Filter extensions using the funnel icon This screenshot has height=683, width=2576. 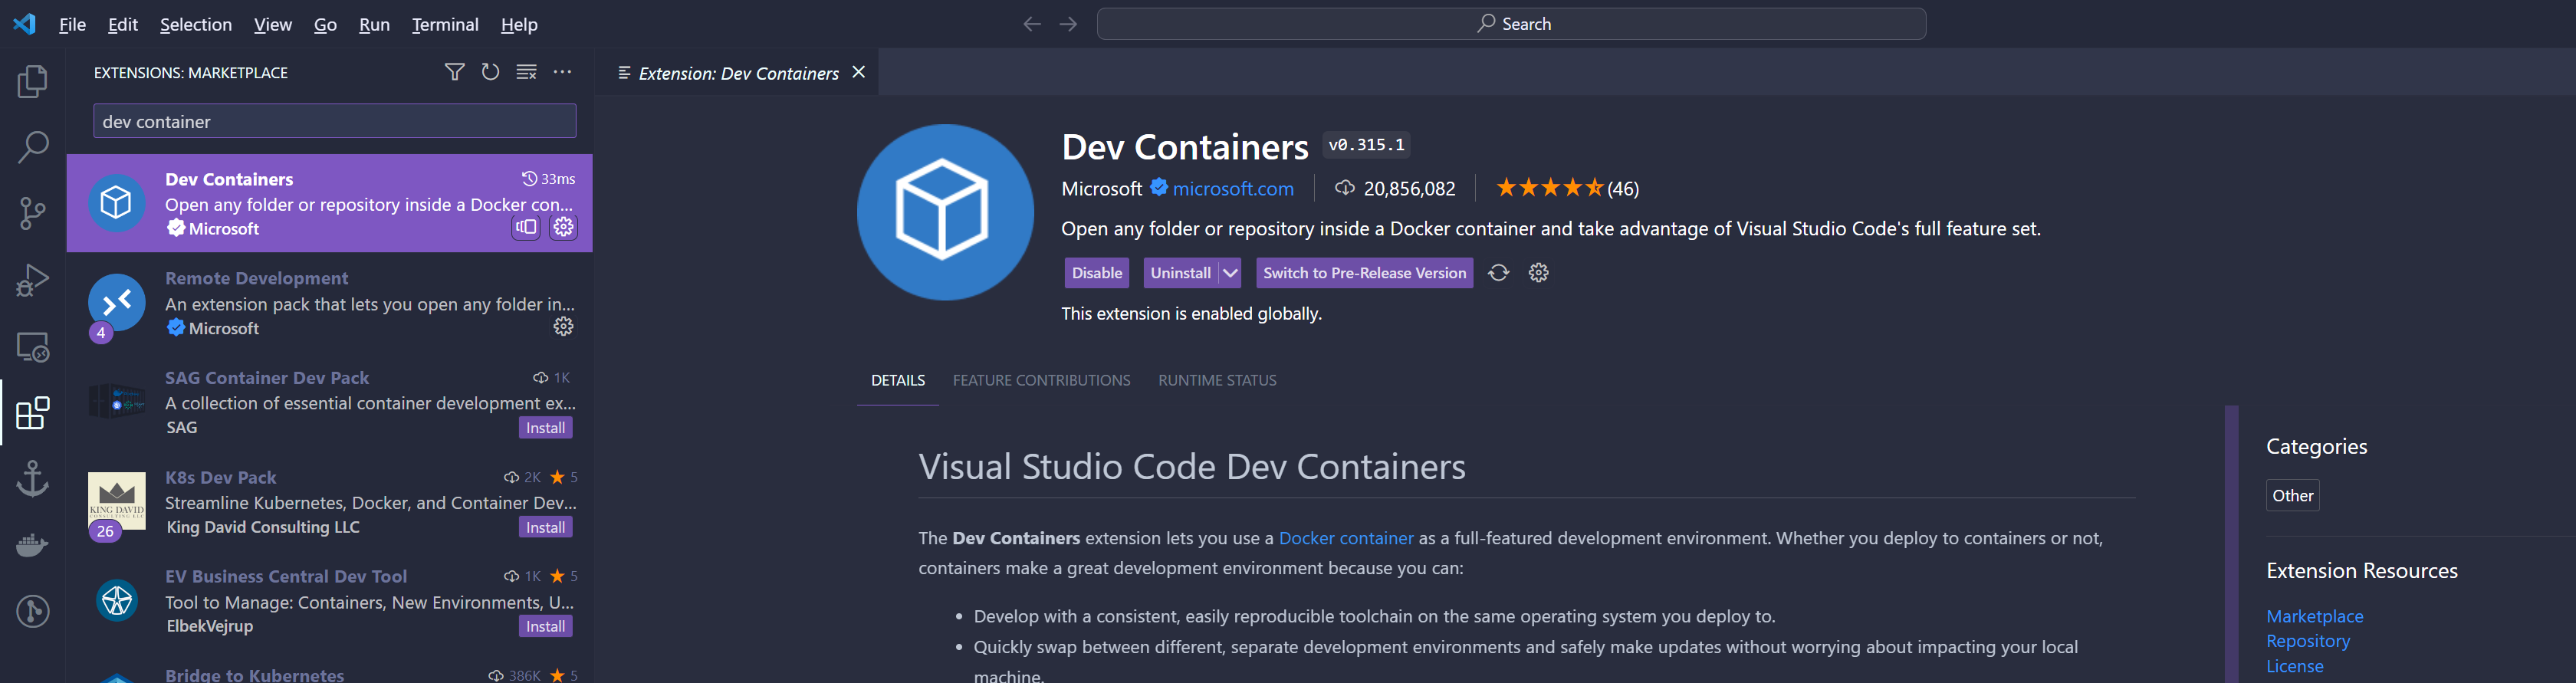click(x=454, y=72)
